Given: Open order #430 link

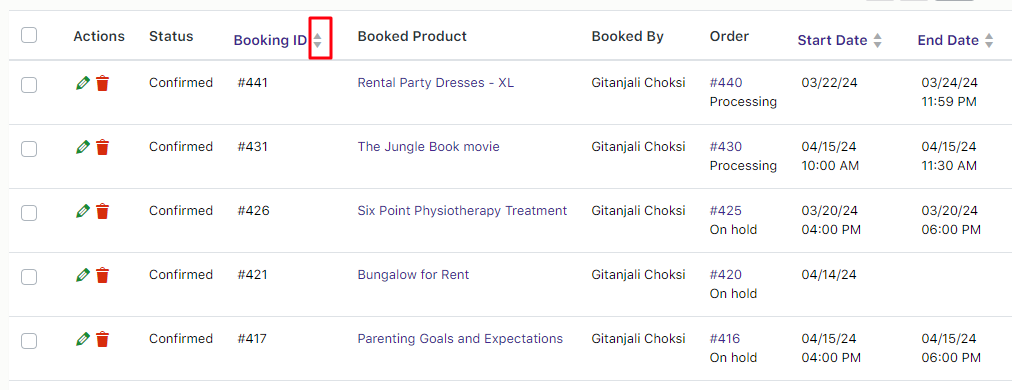Looking at the screenshot, I should (x=726, y=147).
